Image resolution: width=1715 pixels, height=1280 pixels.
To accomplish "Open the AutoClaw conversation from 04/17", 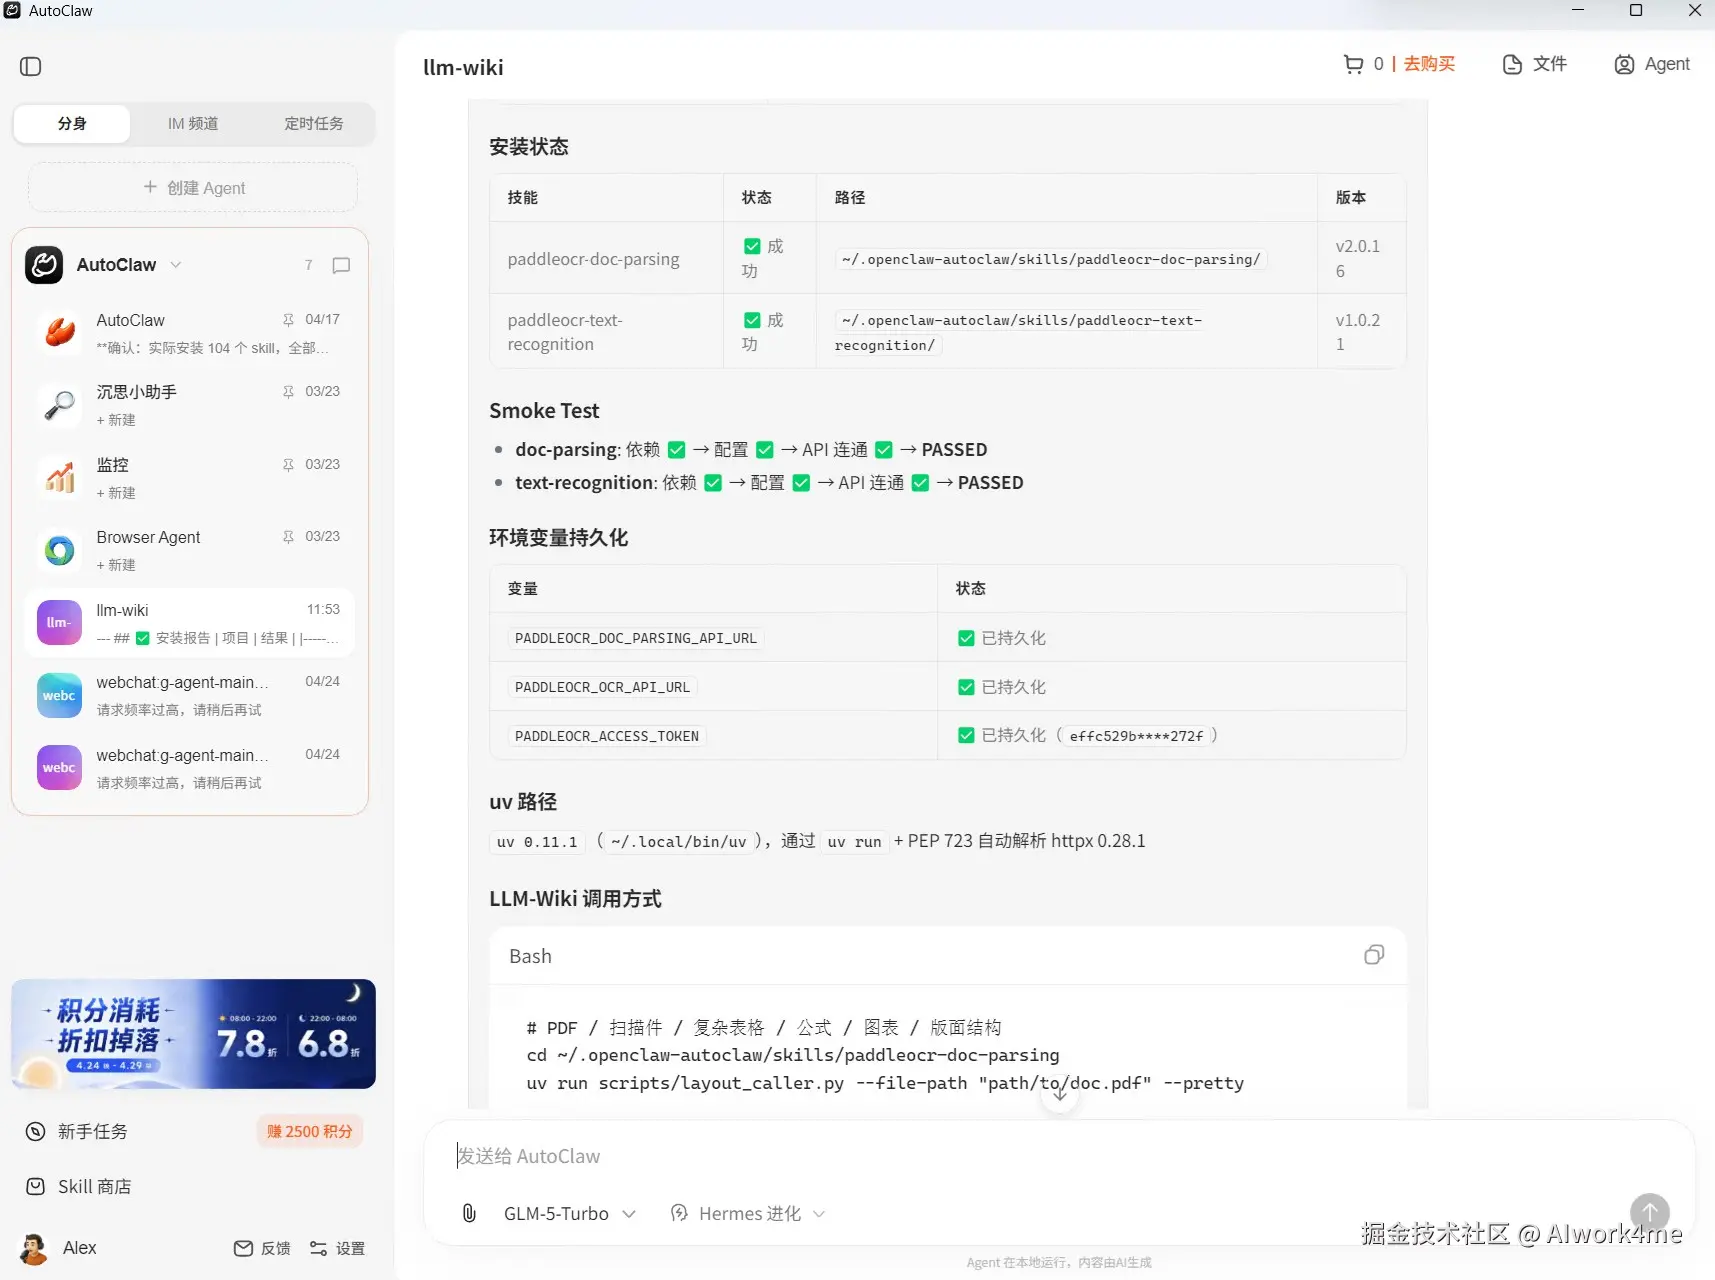I will (x=190, y=333).
